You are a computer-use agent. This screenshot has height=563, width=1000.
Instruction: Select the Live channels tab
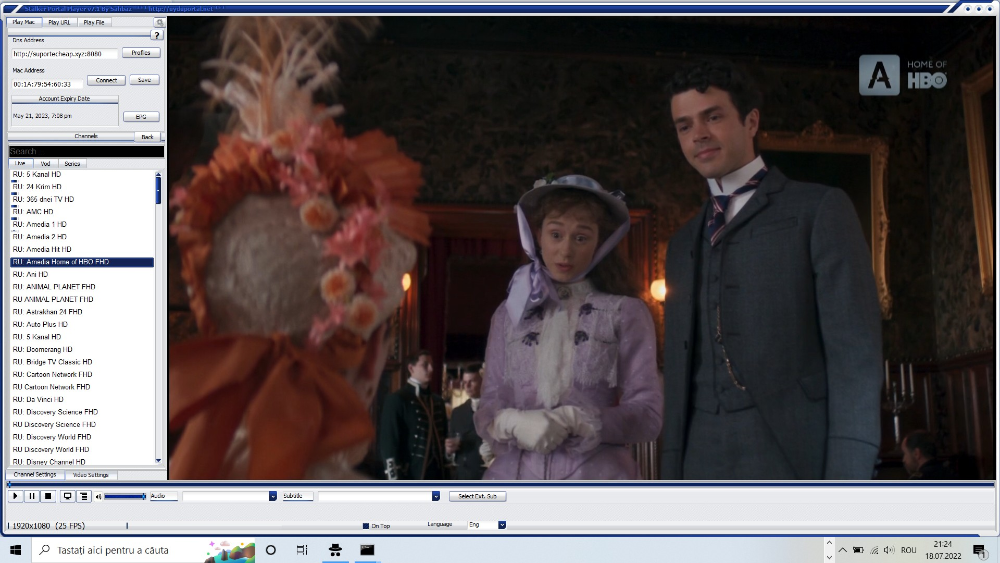(x=20, y=164)
